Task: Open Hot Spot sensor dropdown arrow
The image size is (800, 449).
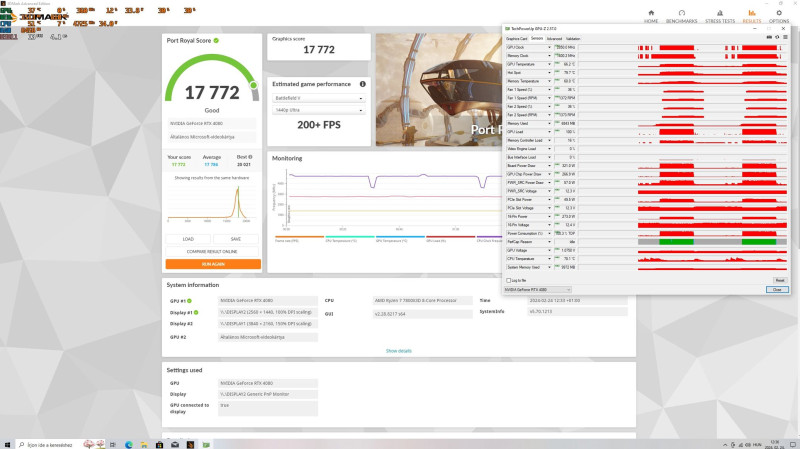Action: (549, 72)
